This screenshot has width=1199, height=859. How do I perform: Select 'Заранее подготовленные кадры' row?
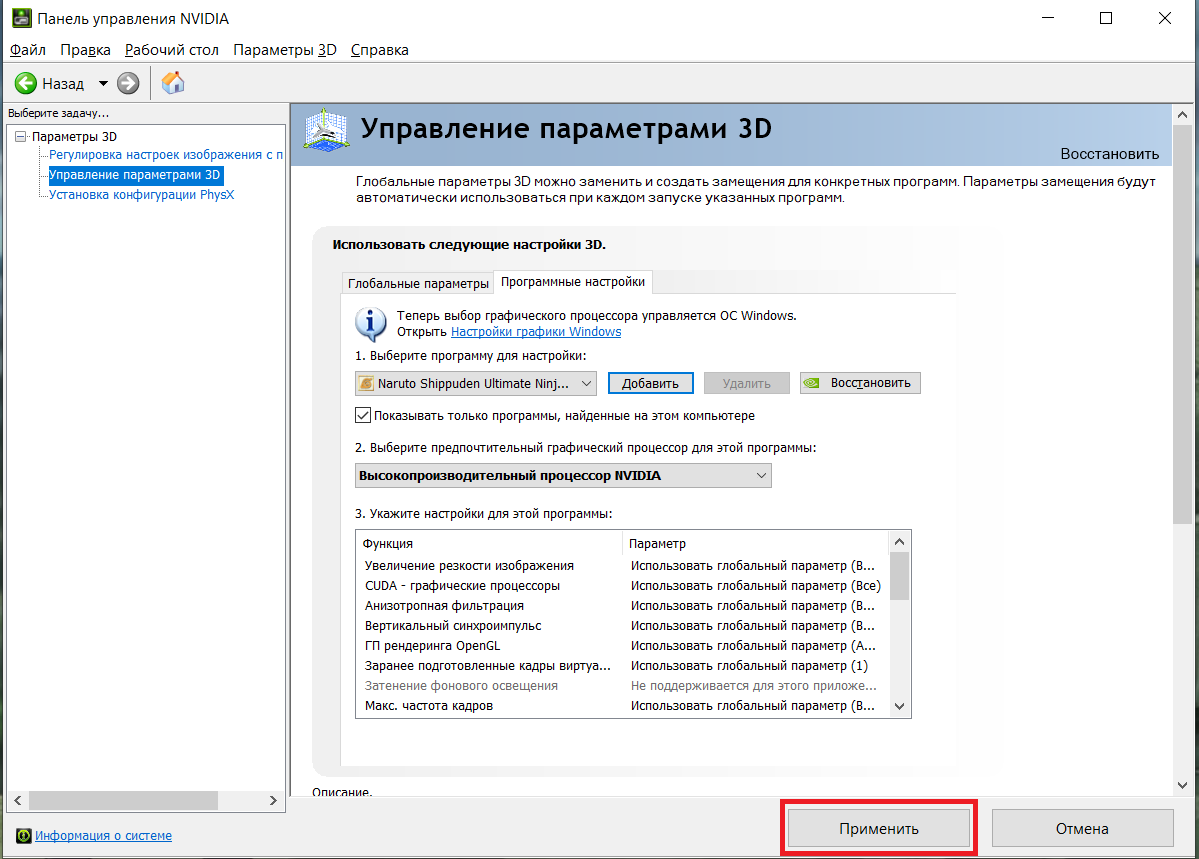point(622,665)
